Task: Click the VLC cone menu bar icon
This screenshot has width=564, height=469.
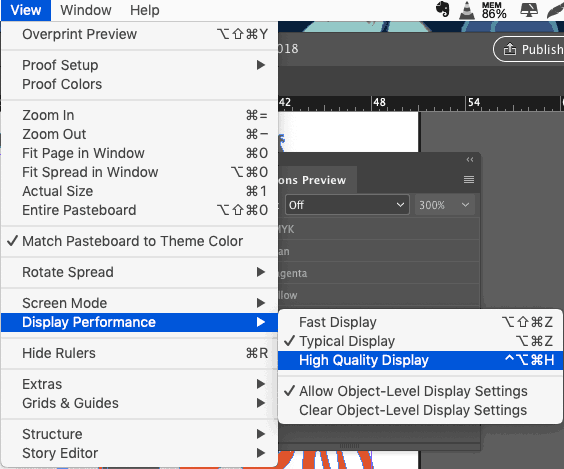Action: pyautogui.click(x=467, y=10)
